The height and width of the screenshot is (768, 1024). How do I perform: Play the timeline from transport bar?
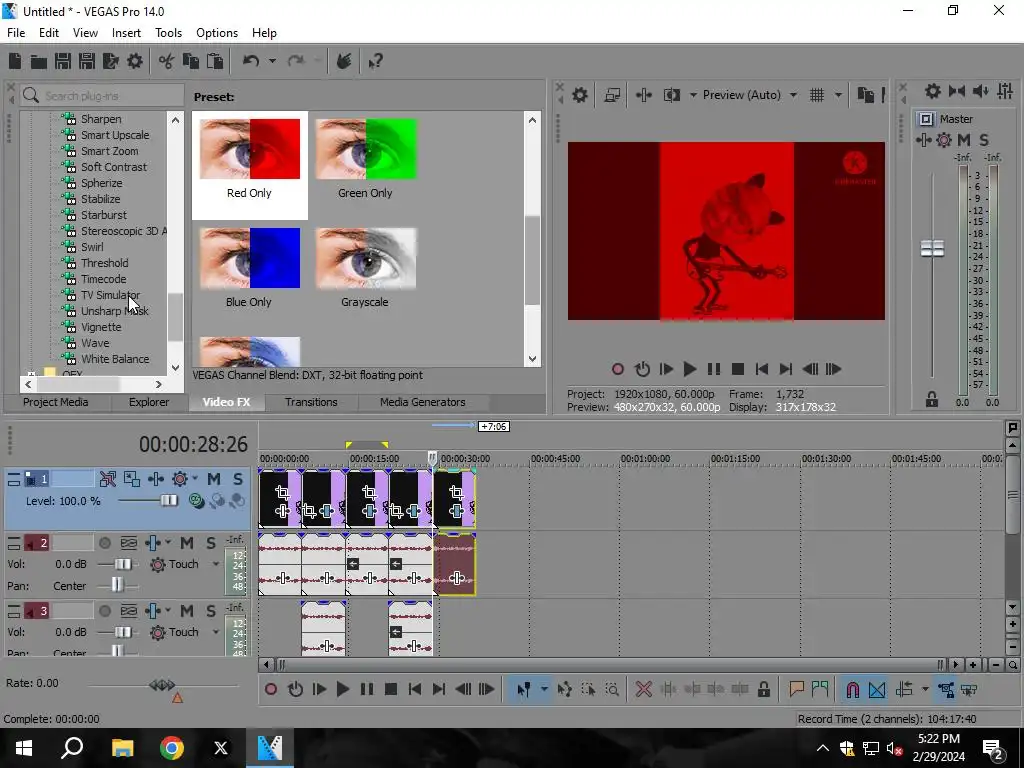(x=342, y=689)
